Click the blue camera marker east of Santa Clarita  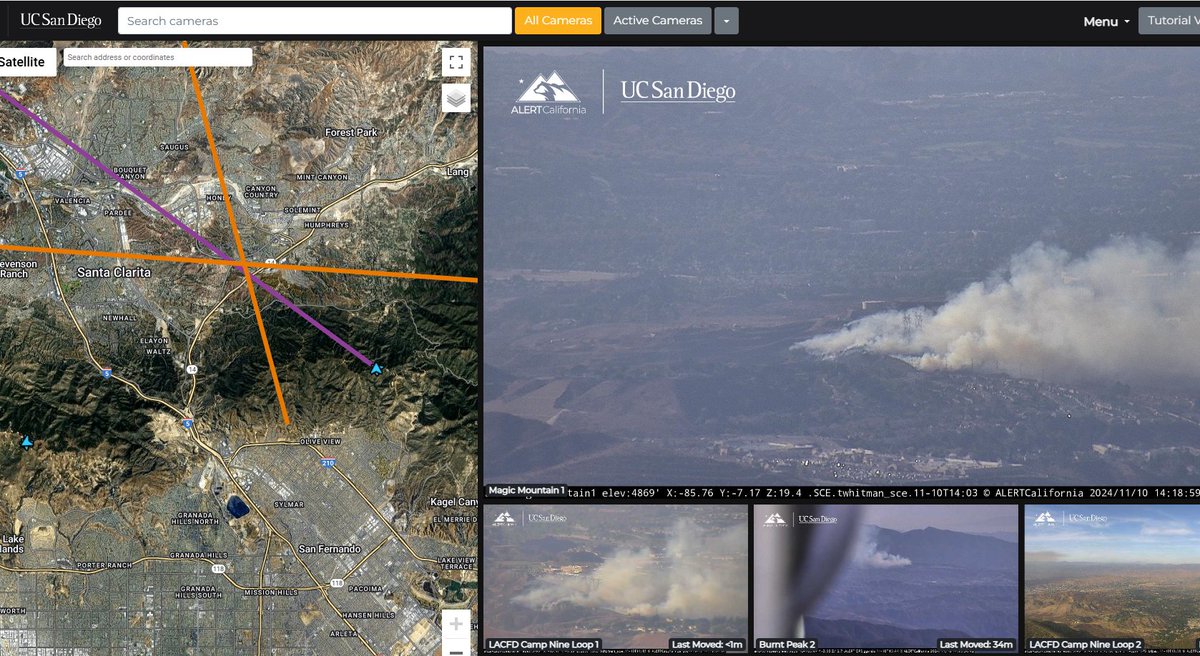click(x=376, y=369)
